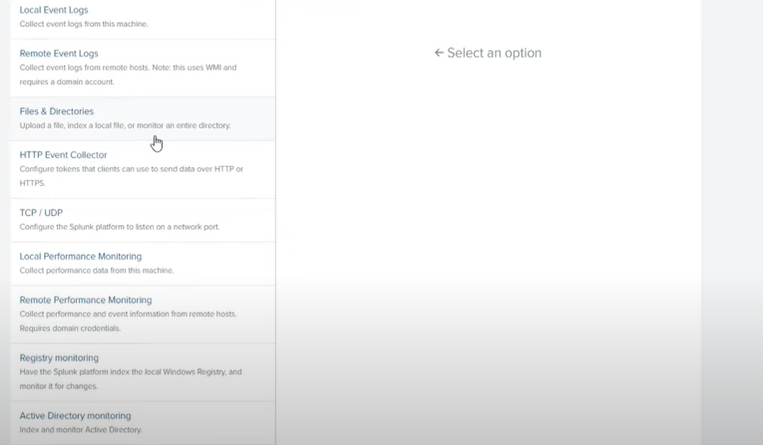This screenshot has width=763, height=445.
Task: Click the 'Configure tokens that clients can use' text
Action: pos(131,169)
